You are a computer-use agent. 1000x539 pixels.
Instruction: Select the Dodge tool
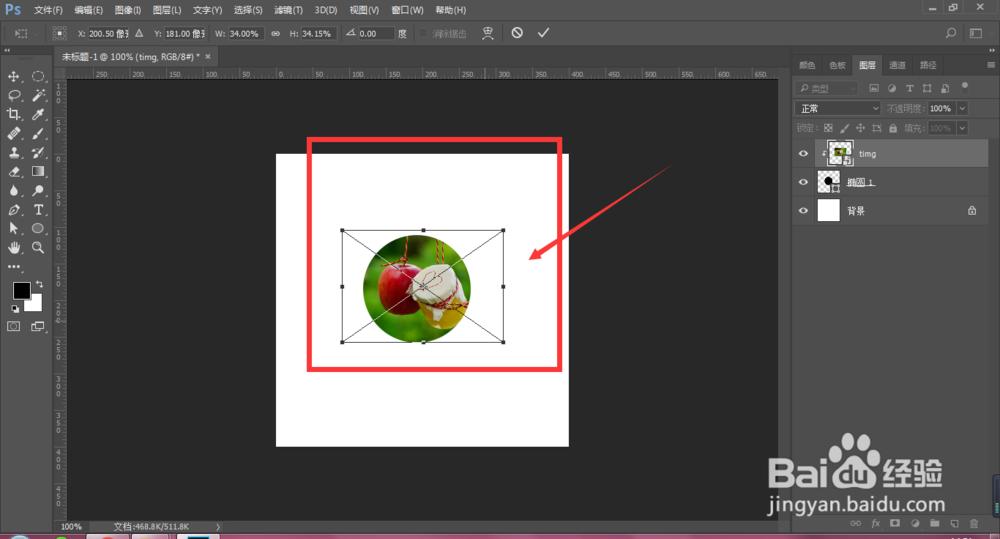pyautogui.click(x=38, y=191)
